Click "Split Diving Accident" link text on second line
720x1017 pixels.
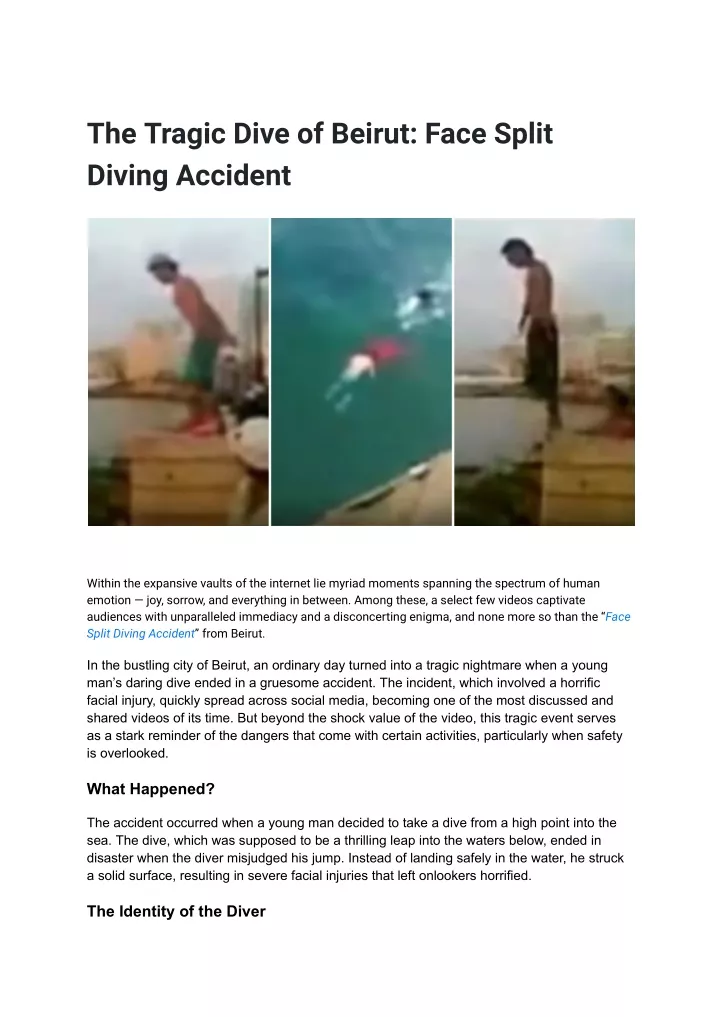pos(141,634)
